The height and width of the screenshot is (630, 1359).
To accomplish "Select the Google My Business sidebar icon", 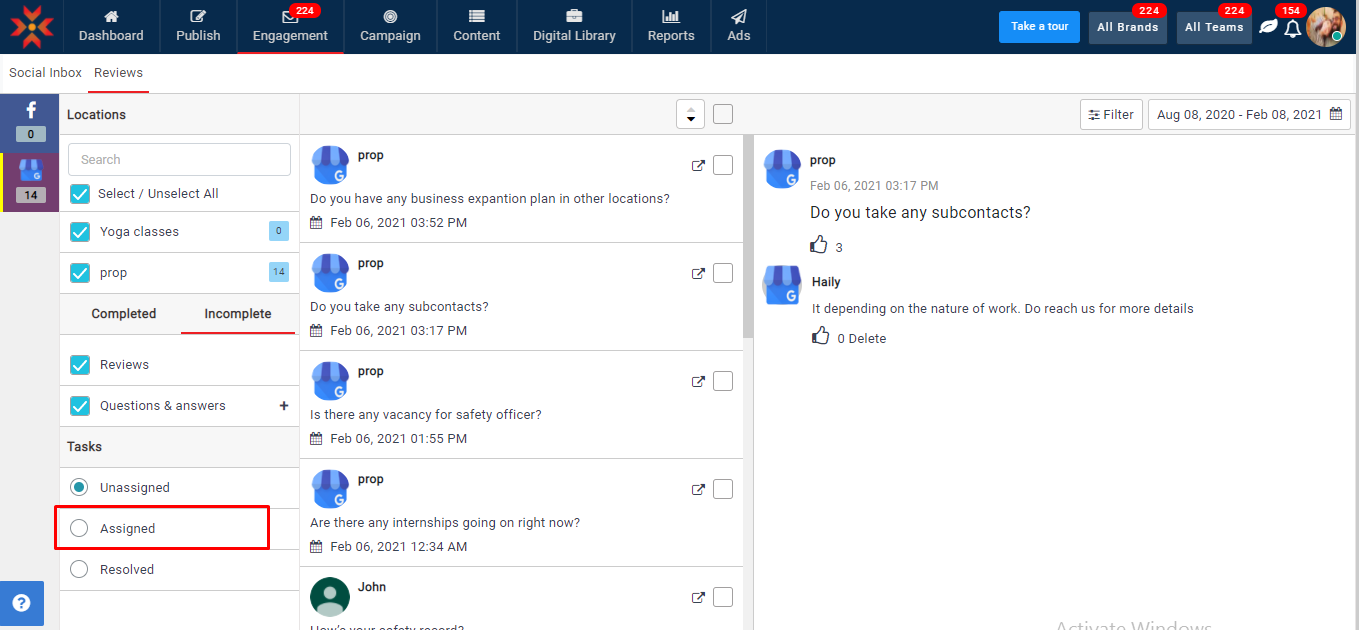I will tap(30, 171).
